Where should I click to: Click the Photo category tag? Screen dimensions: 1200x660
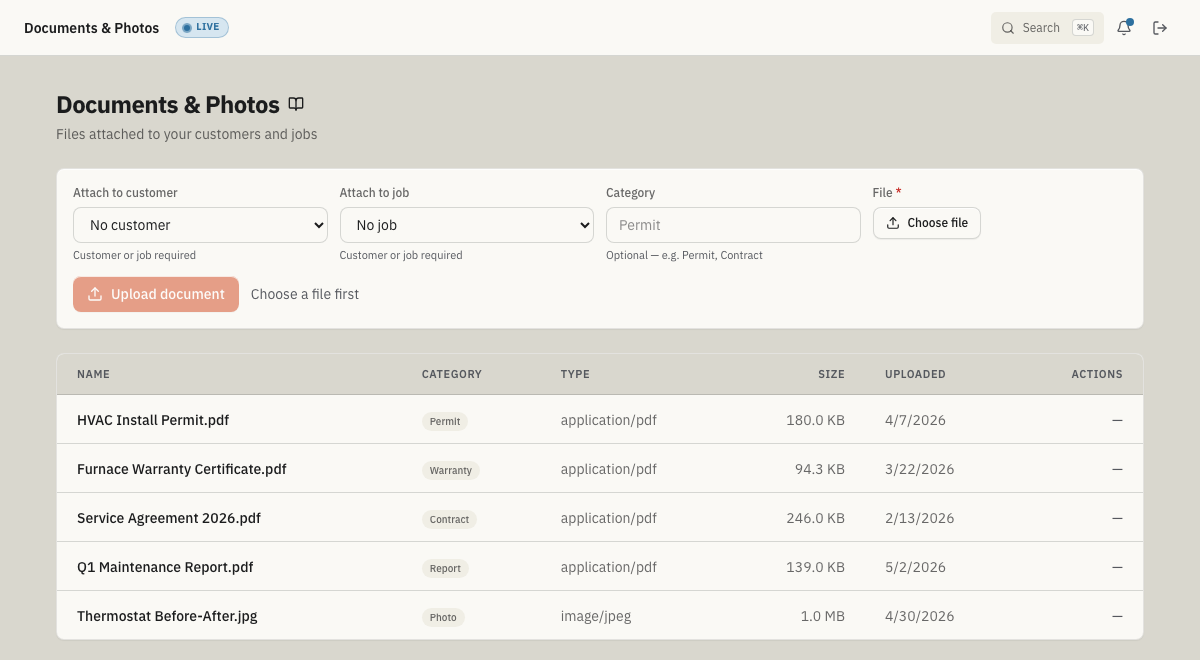[x=443, y=617]
